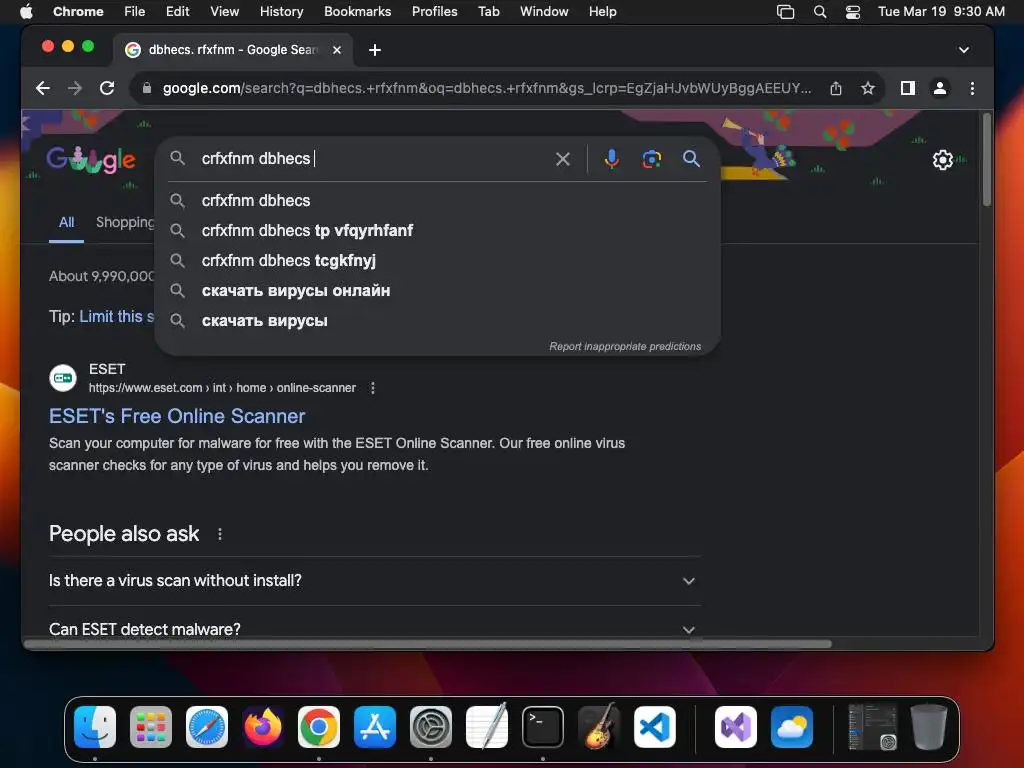Viewport: 1024px width, 768px height.
Task: Open the Apple menu
Action: 26,12
